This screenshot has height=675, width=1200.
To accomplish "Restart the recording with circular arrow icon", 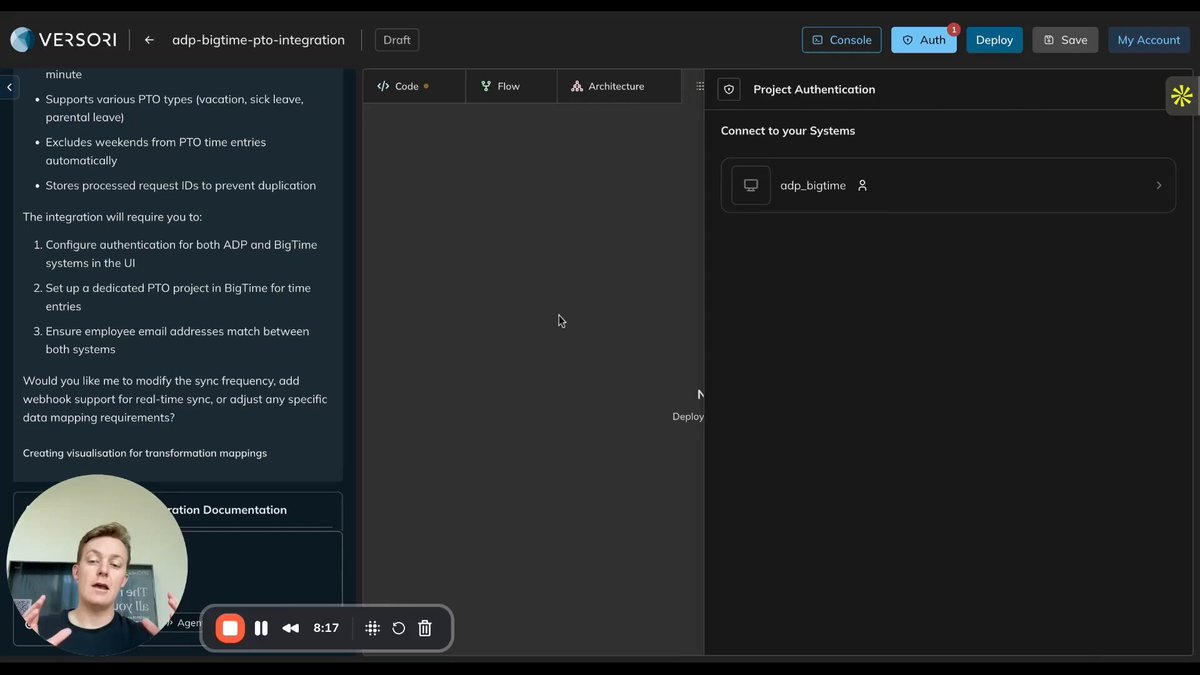I will 398,628.
